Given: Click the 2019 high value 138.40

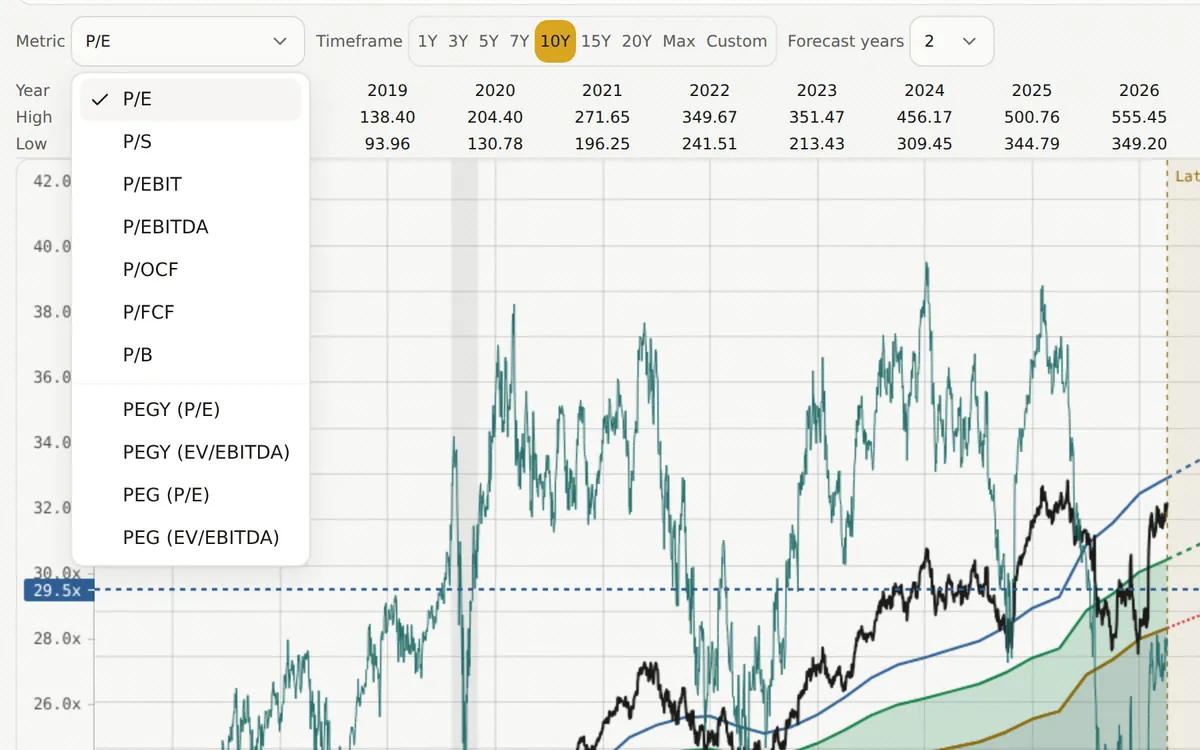Looking at the screenshot, I should click(388, 117).
